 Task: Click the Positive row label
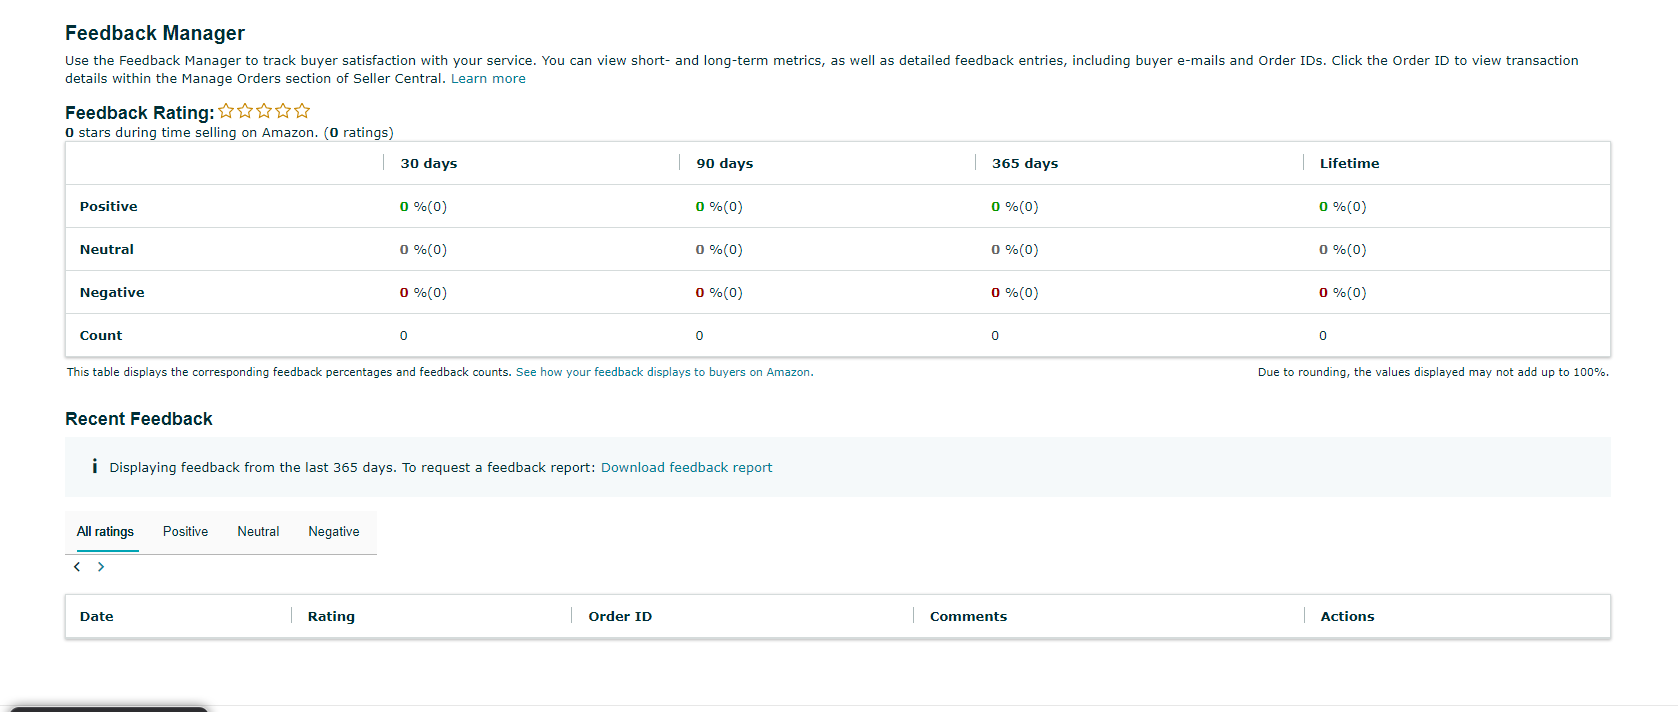point(109,207)
